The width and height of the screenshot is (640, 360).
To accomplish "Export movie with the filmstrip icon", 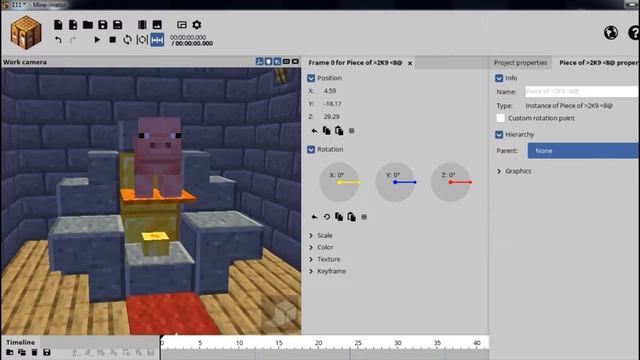I will (142, 24).
